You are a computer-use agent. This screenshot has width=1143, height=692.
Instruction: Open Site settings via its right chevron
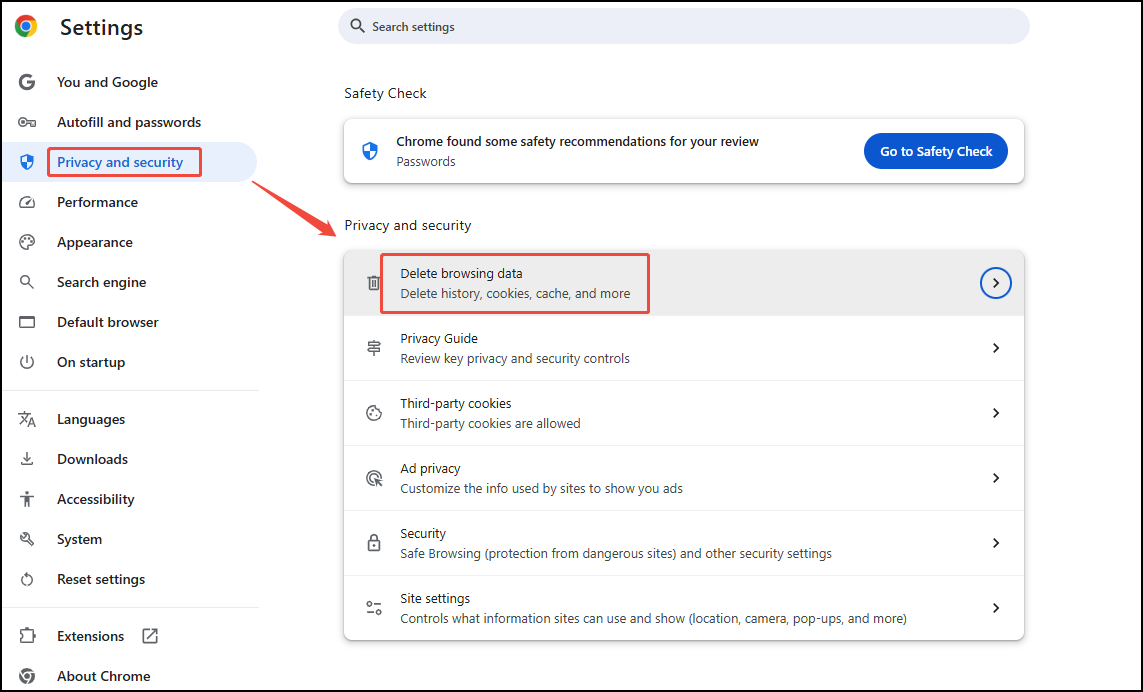[996, 607]
